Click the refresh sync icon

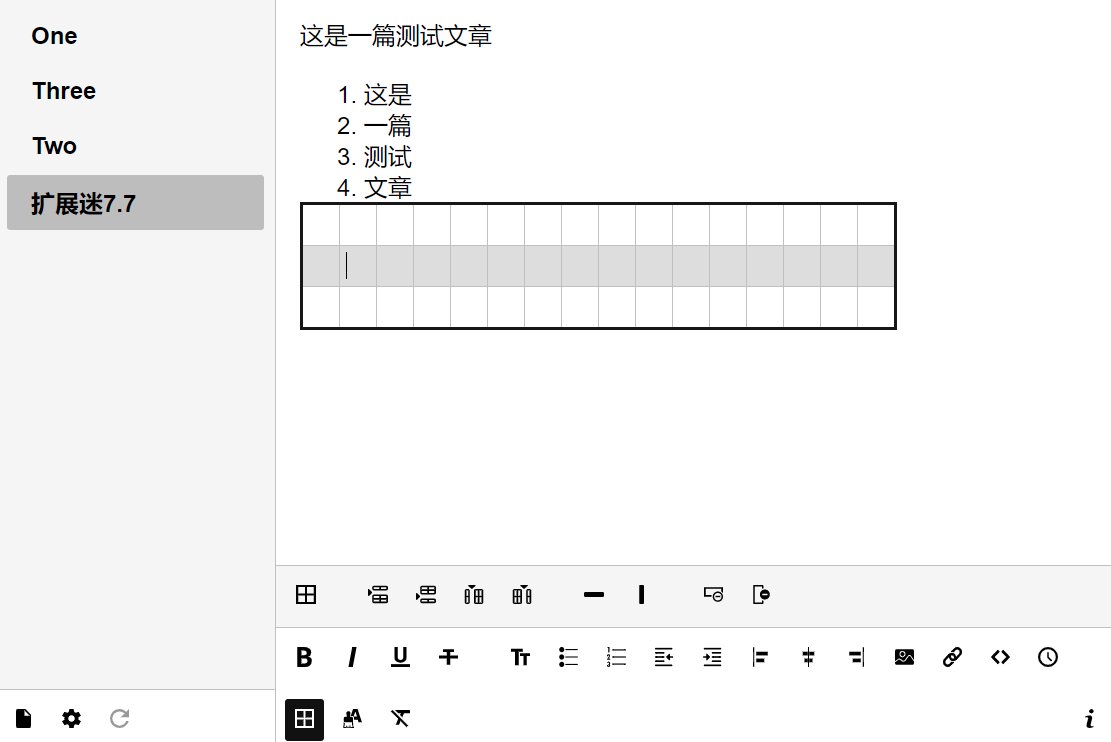pos(120,719)
